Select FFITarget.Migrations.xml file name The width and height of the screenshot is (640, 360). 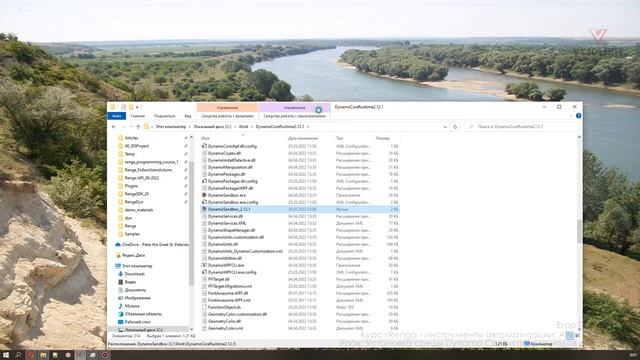pyautogui.click(x=230, y=286)
